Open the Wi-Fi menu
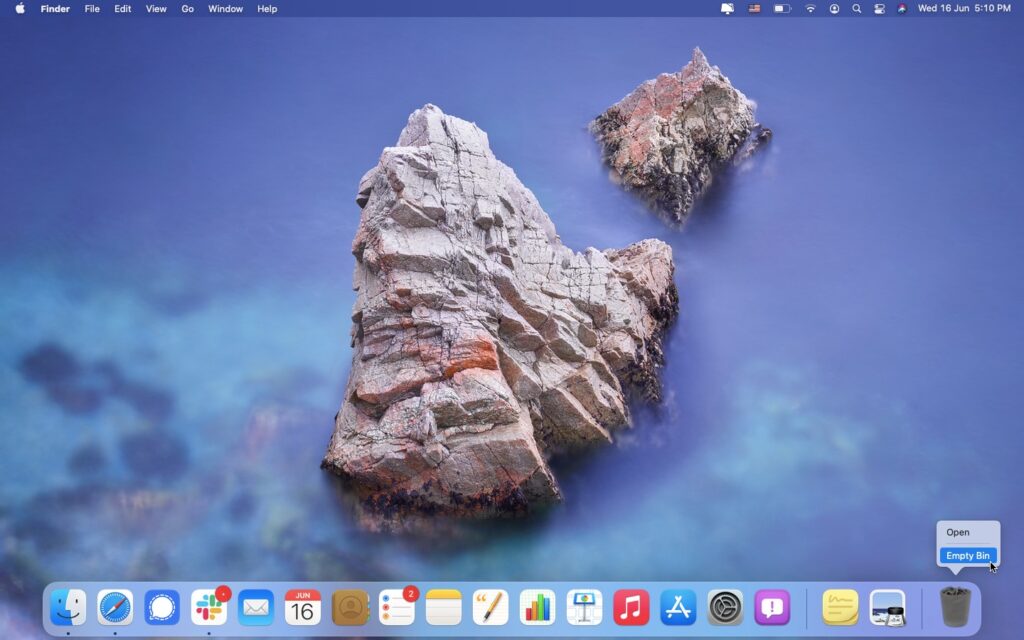The width and height of the screenshot is (1024, 640). point(809,8)
